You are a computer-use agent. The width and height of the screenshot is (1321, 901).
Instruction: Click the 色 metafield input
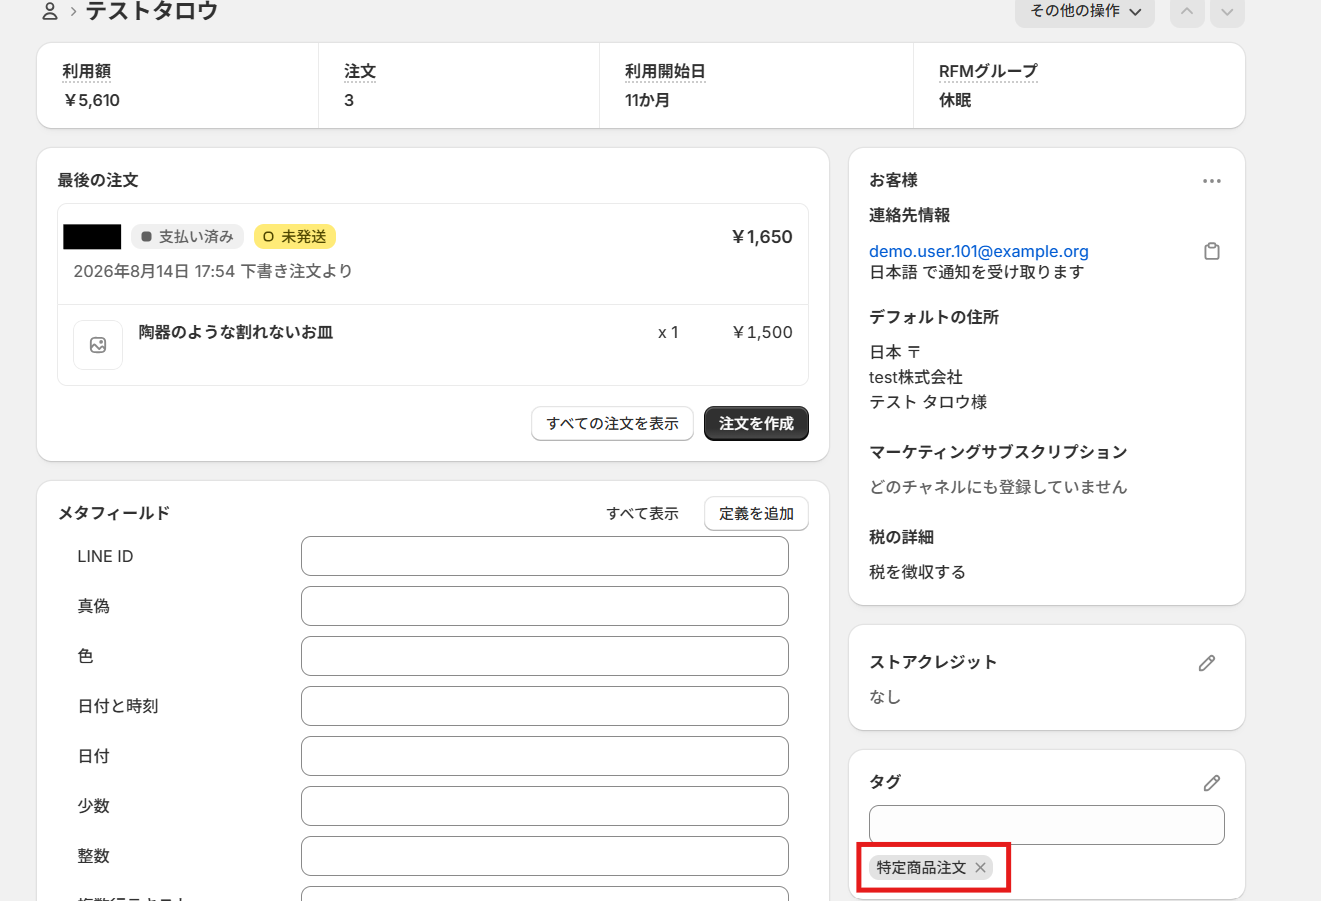click(x=545, y=656)
